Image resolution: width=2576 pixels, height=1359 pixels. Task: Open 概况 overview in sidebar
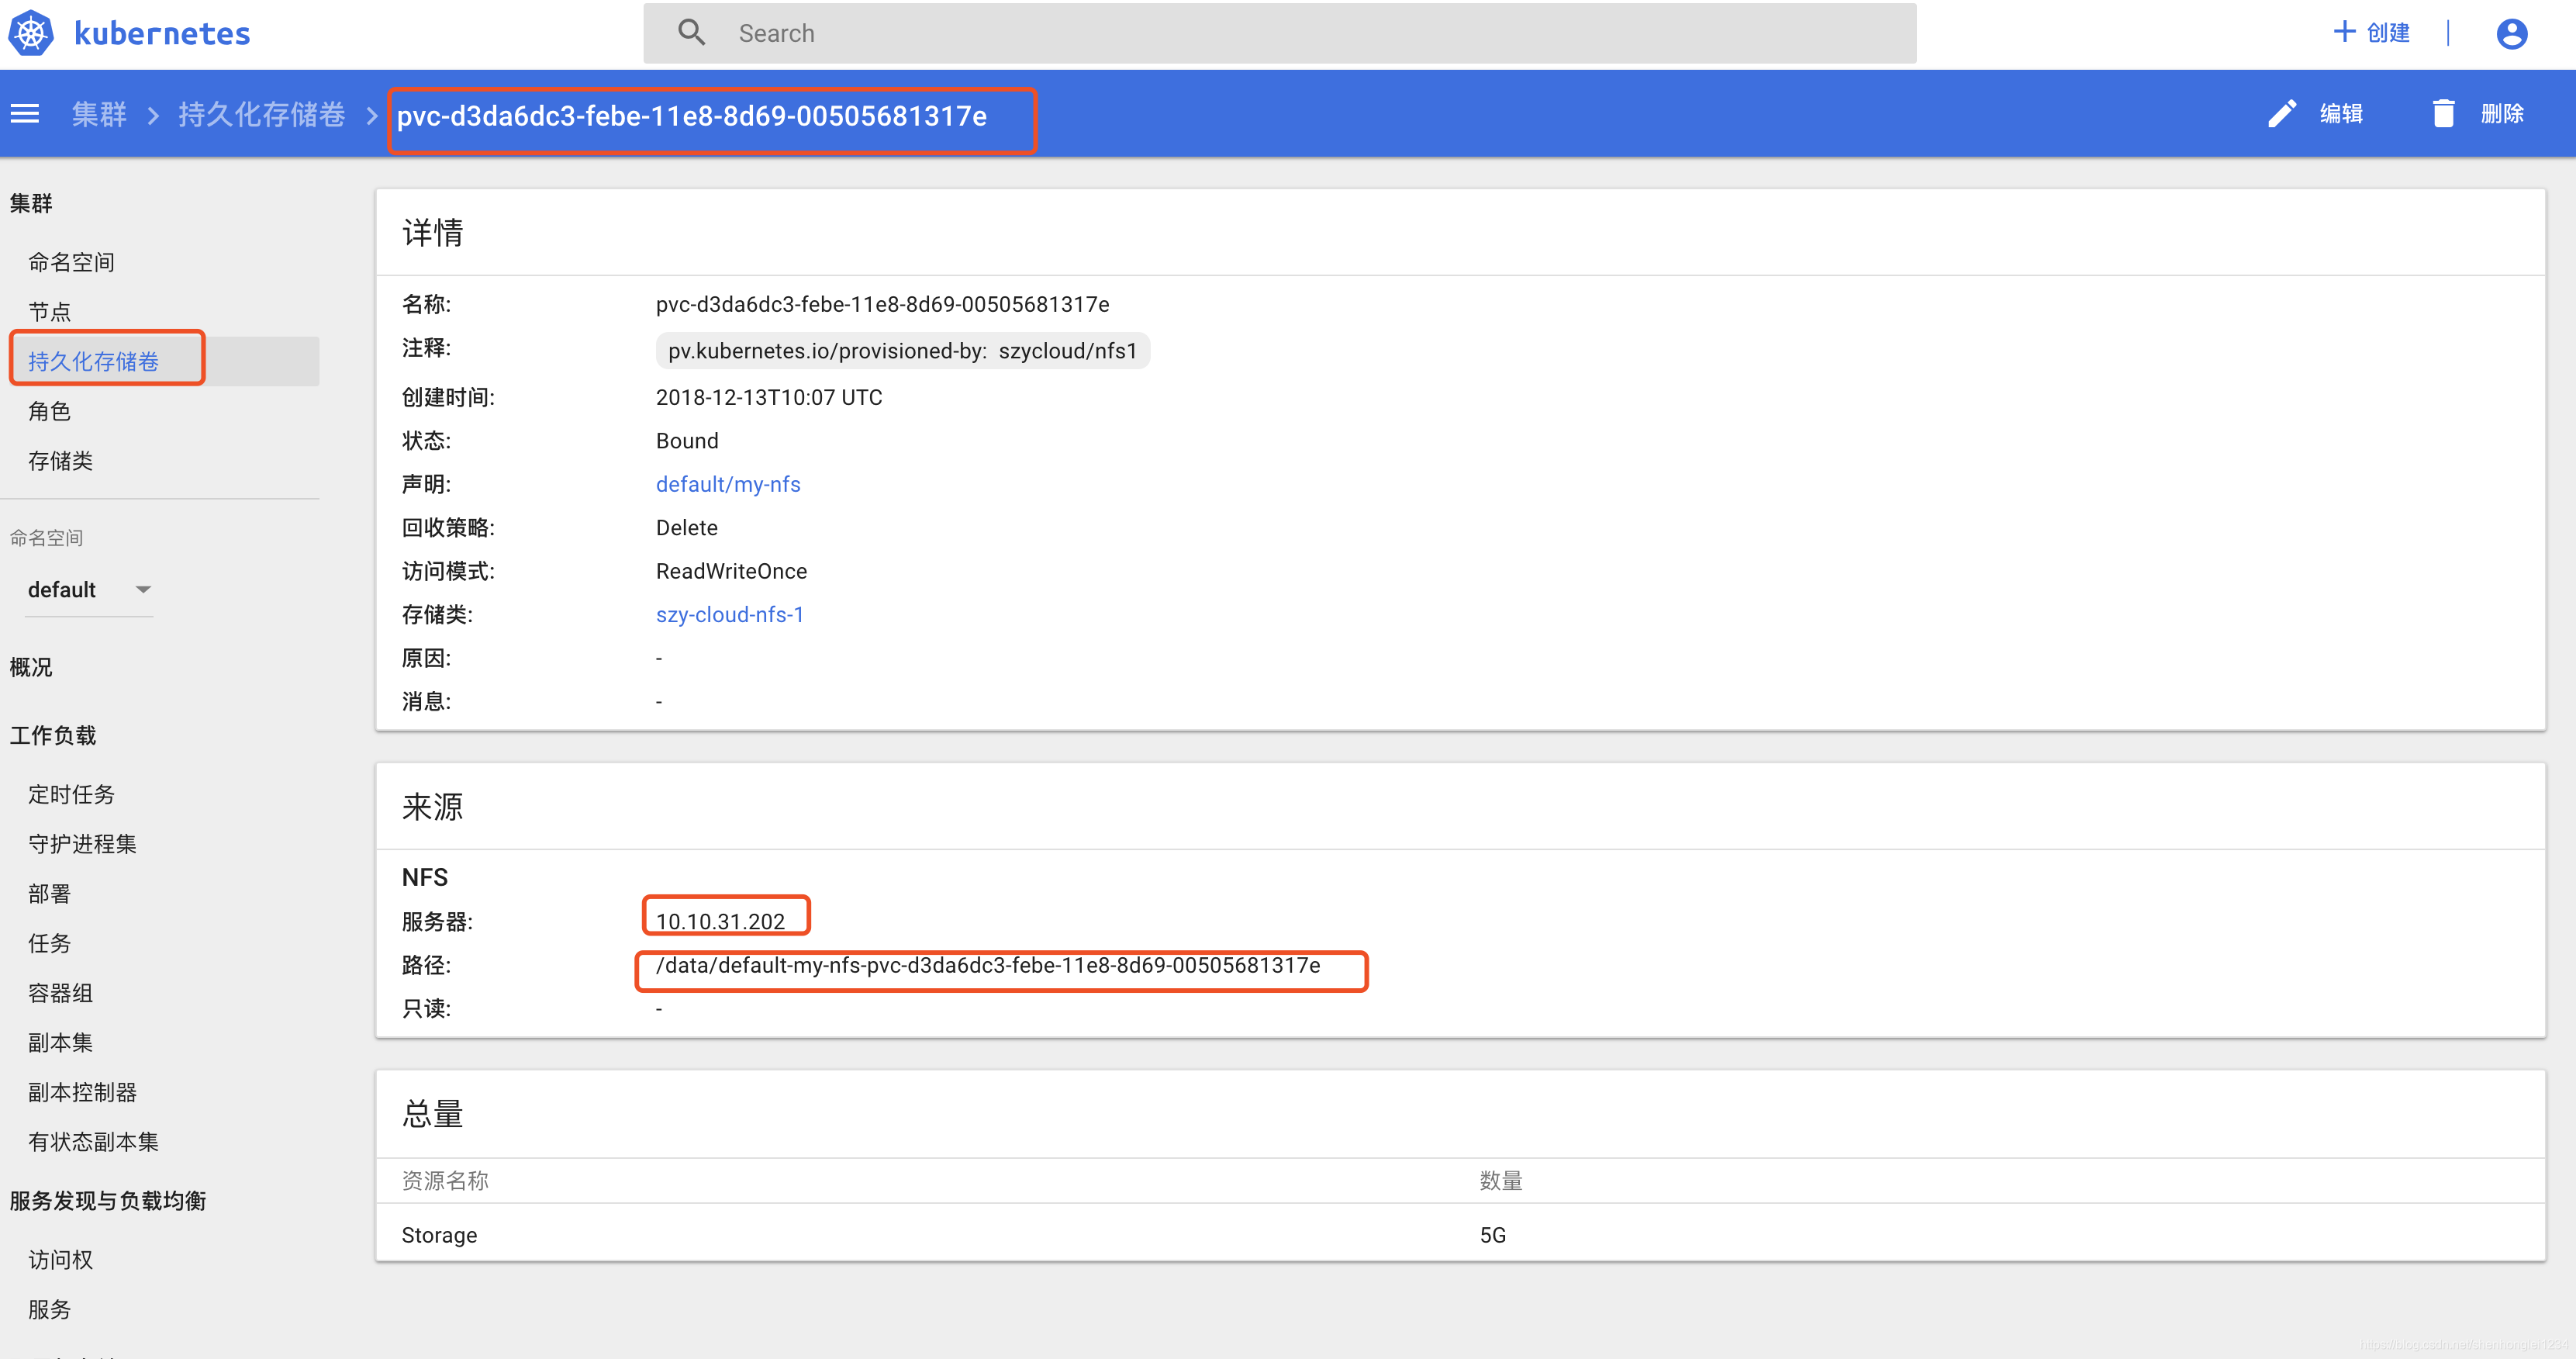31,667
